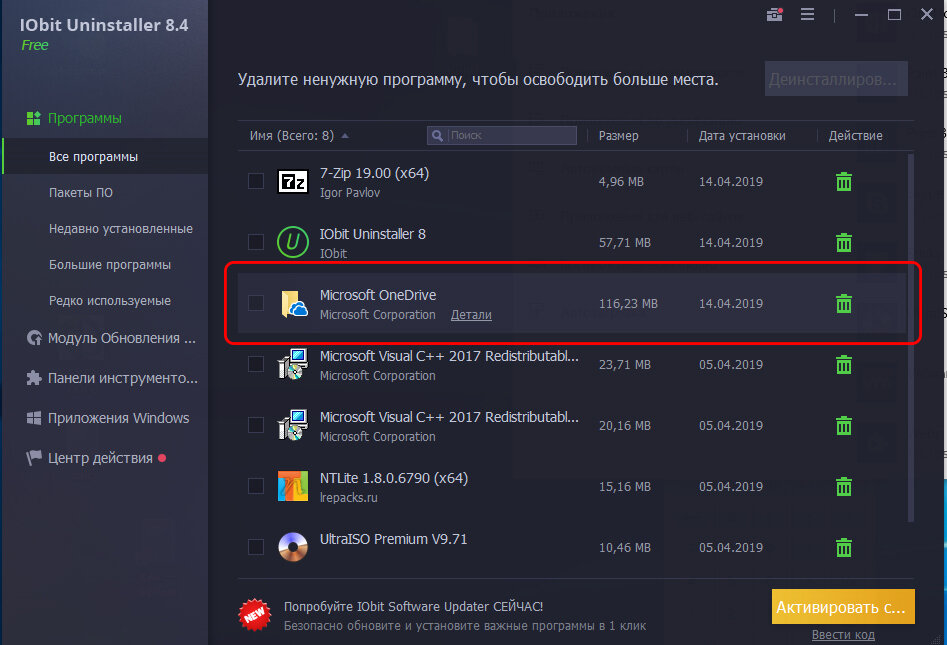The width and height of the screenshot is (947, 645).
Task: Tick checkbox of Visual C++ 20,16 MB
Action: point(255,425)
